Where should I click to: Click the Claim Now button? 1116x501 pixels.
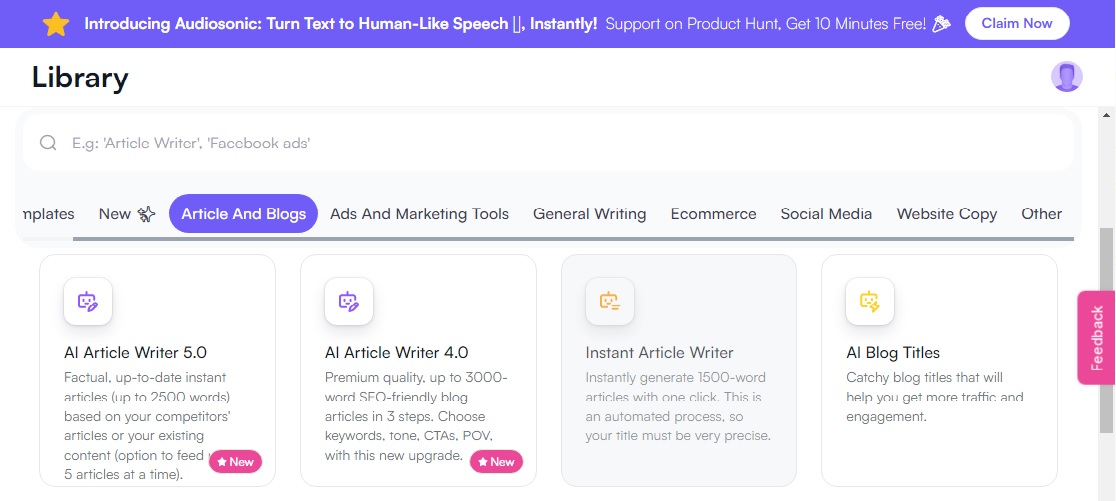(1016, 23)
